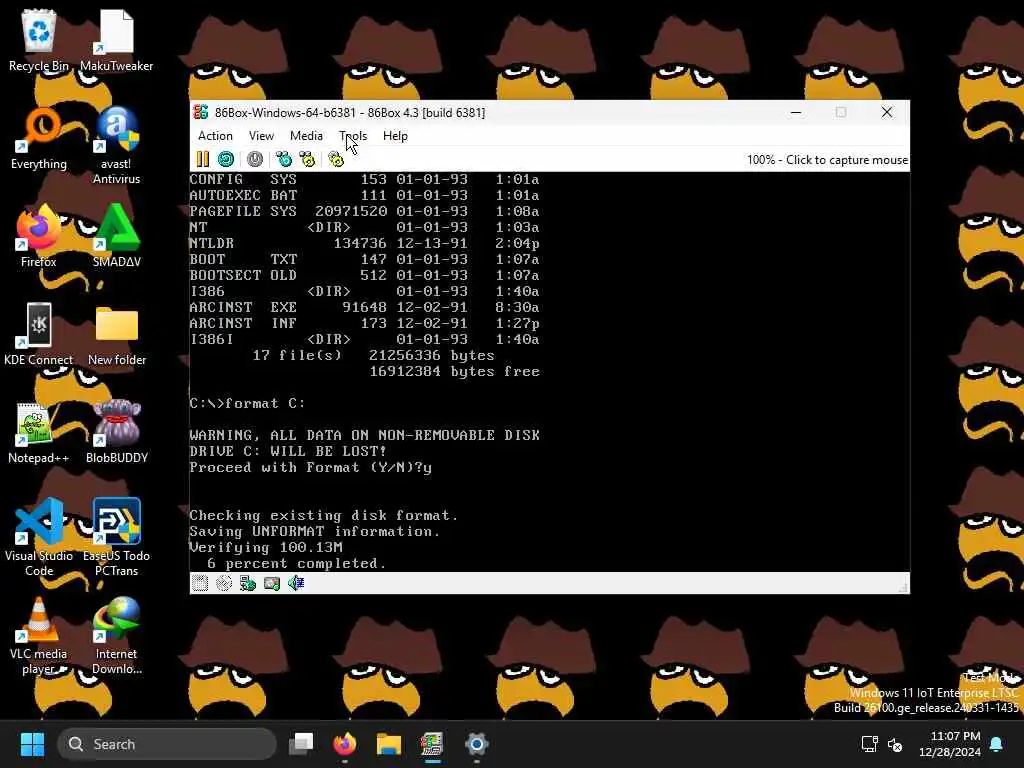Click the 'Proceed with Format (Y/N)?y' line

tap(311, 468)
